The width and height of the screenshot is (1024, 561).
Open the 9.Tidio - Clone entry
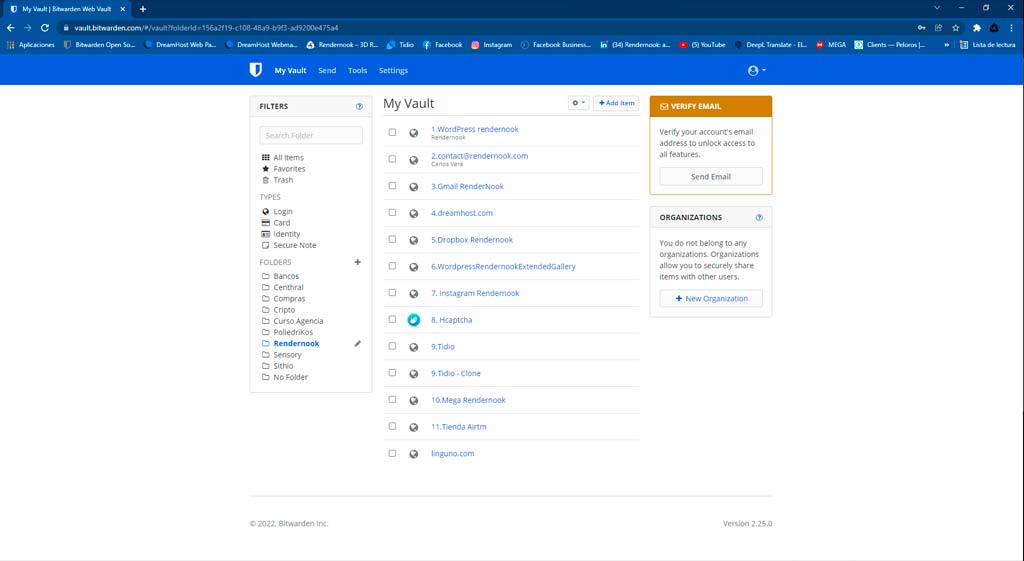click(456, 374)
